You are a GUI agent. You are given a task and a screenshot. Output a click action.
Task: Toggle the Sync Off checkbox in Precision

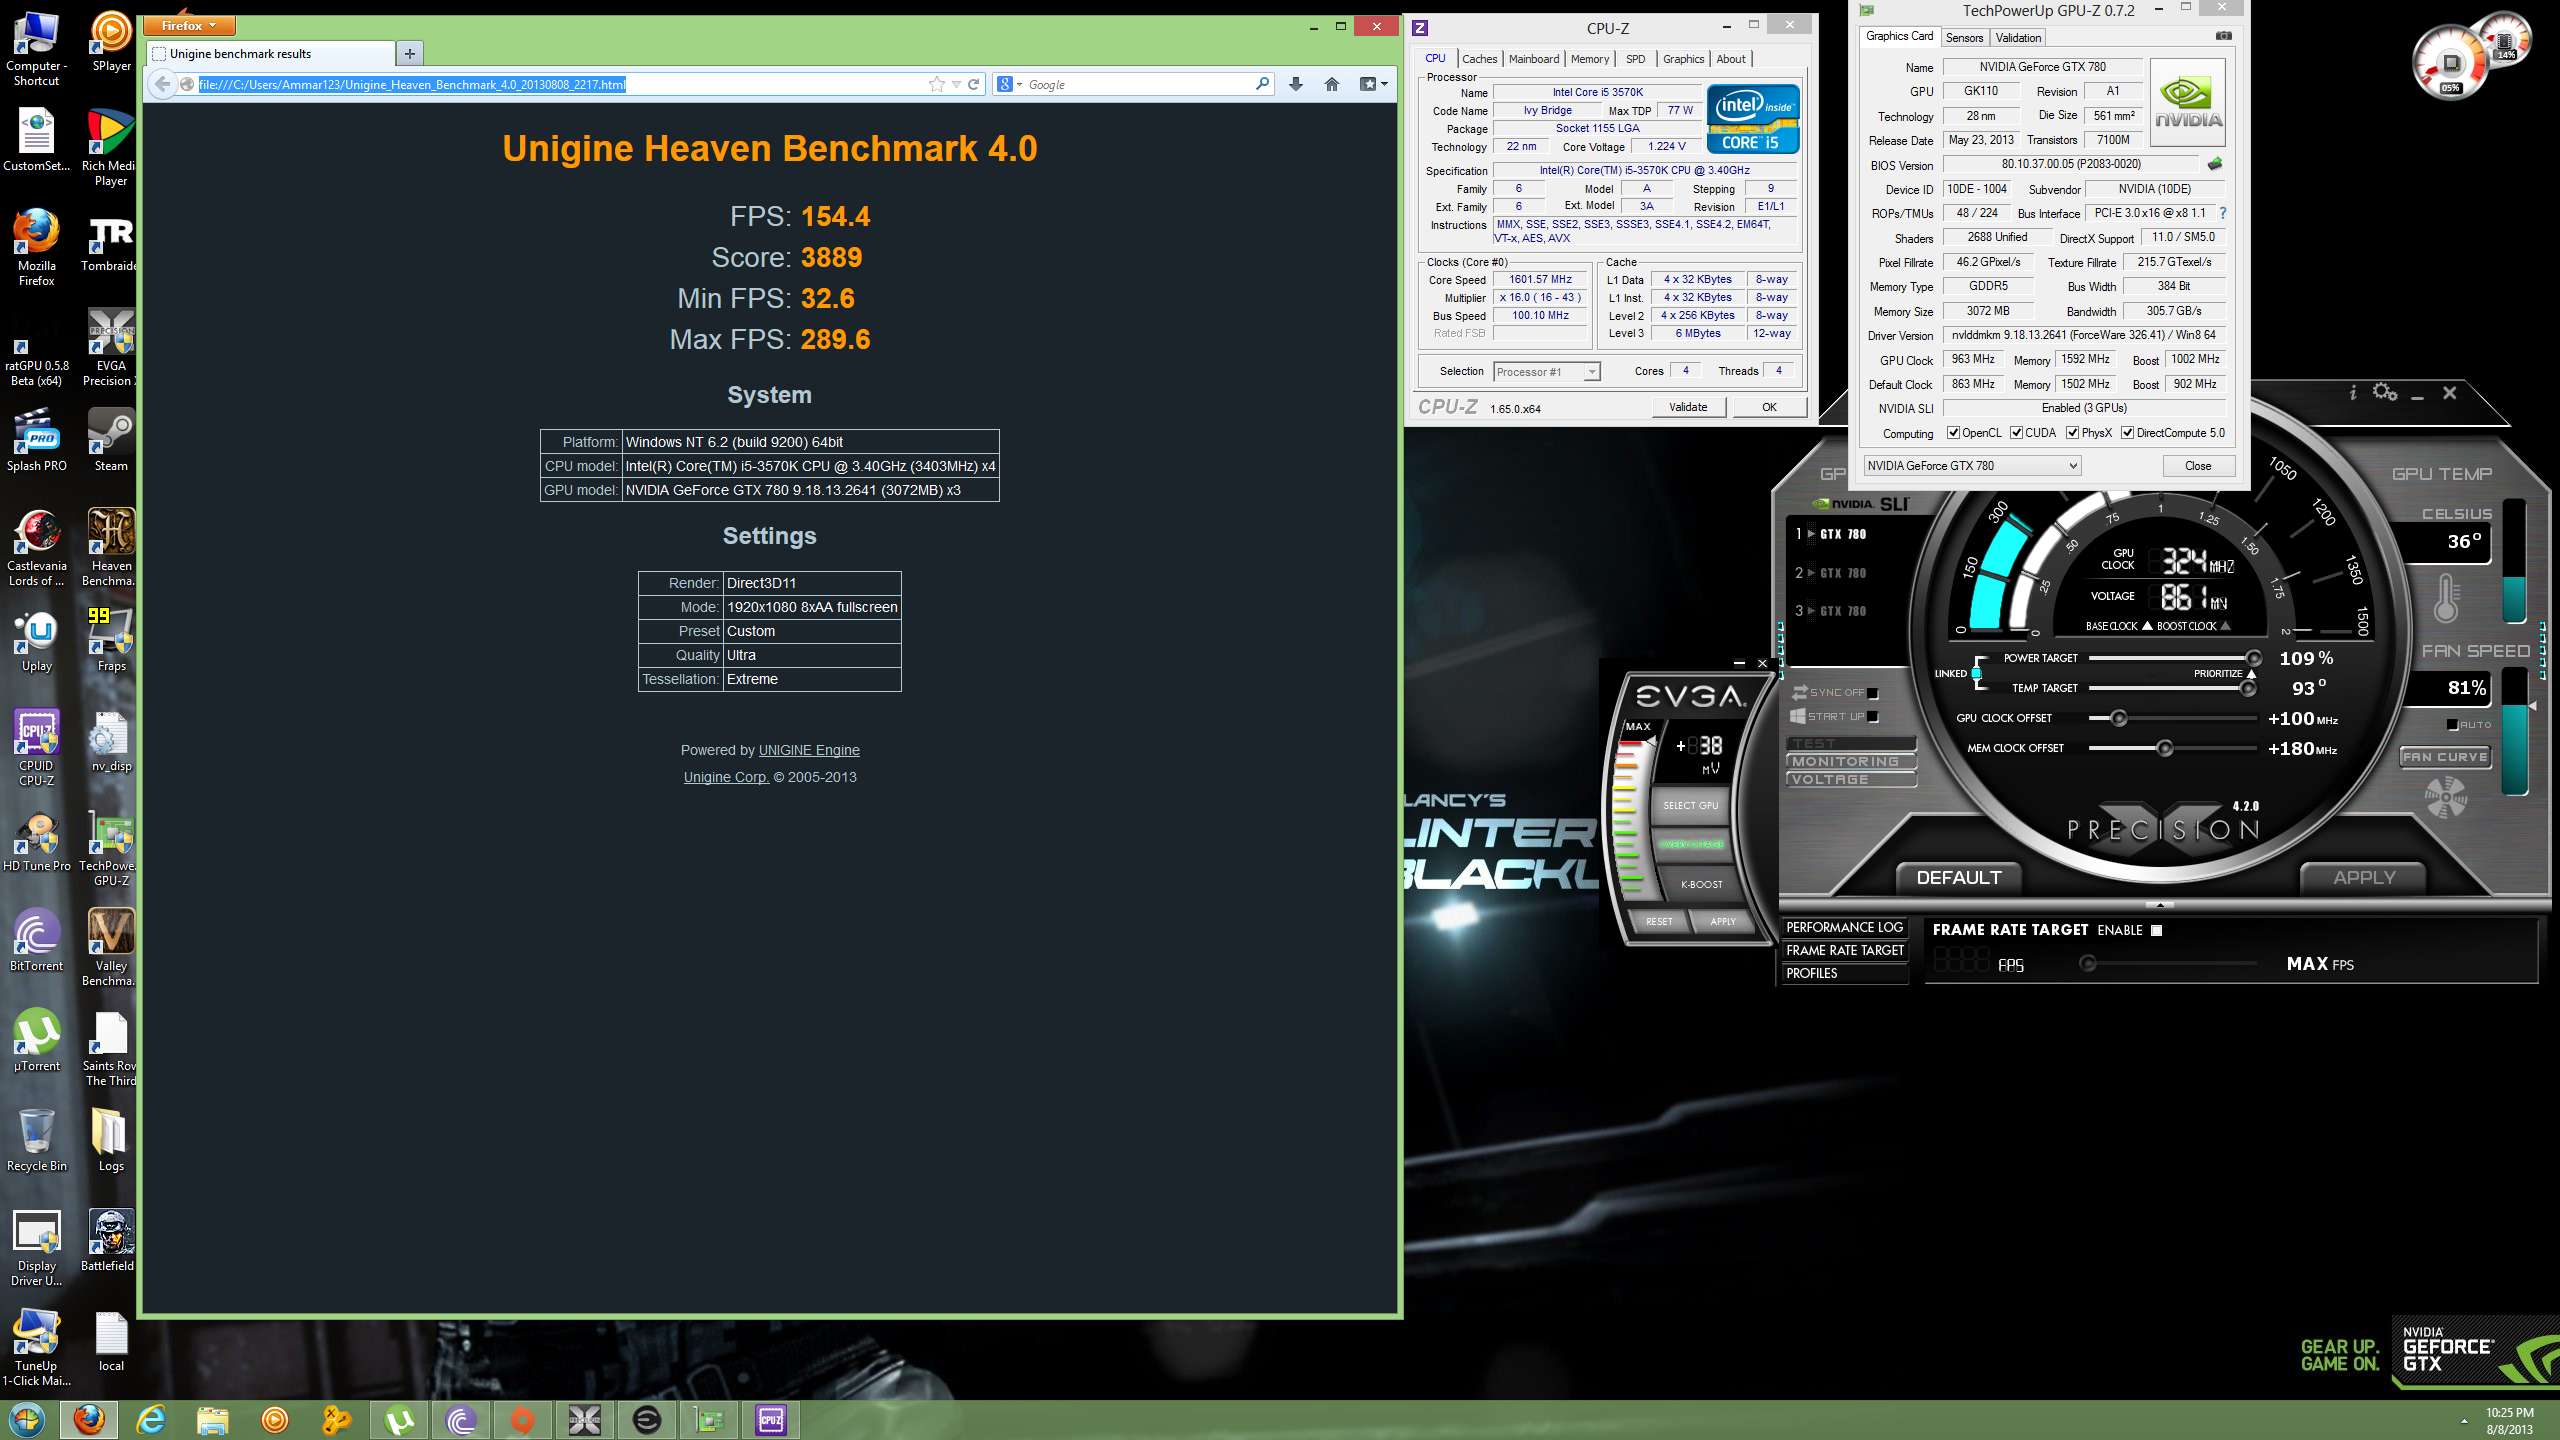pyautogui.click(x=1873, y=693)
